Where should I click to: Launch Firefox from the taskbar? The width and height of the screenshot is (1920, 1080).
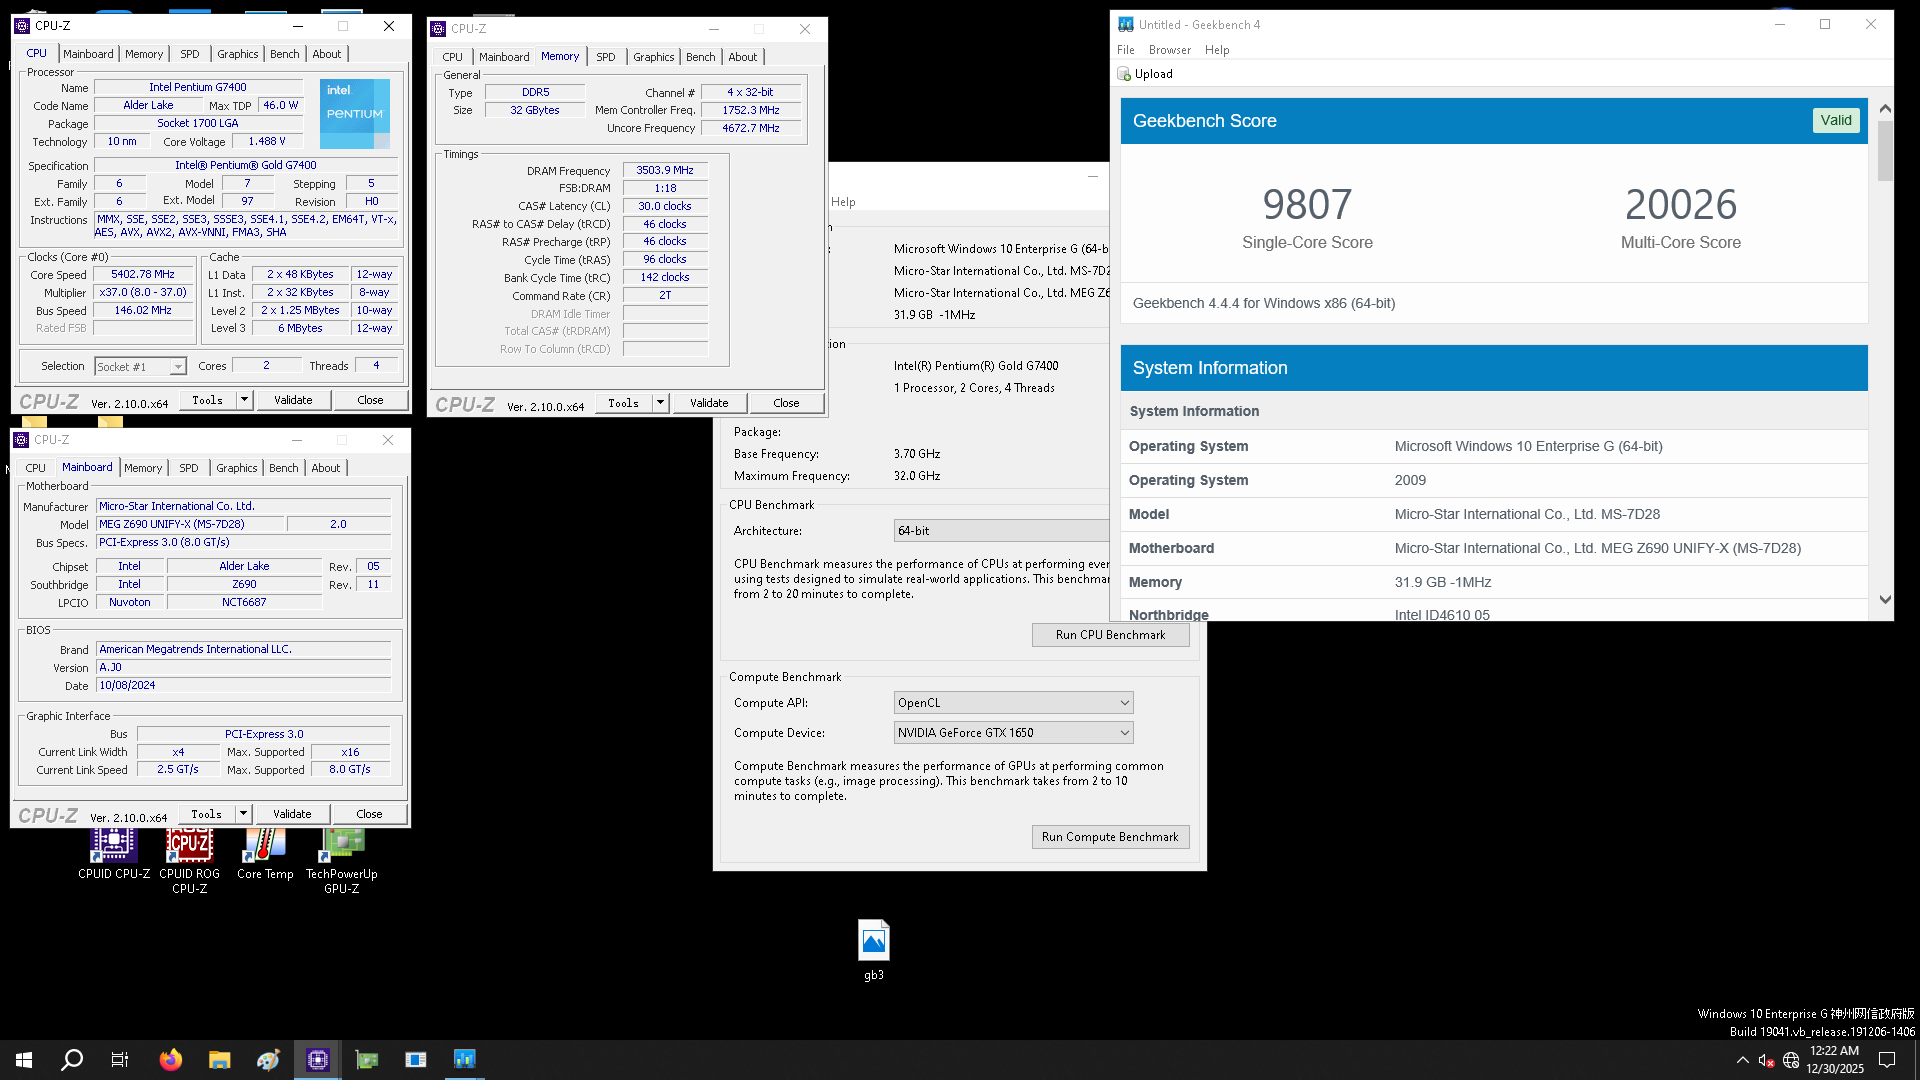pyautogui.click(x=171, y=1060)
